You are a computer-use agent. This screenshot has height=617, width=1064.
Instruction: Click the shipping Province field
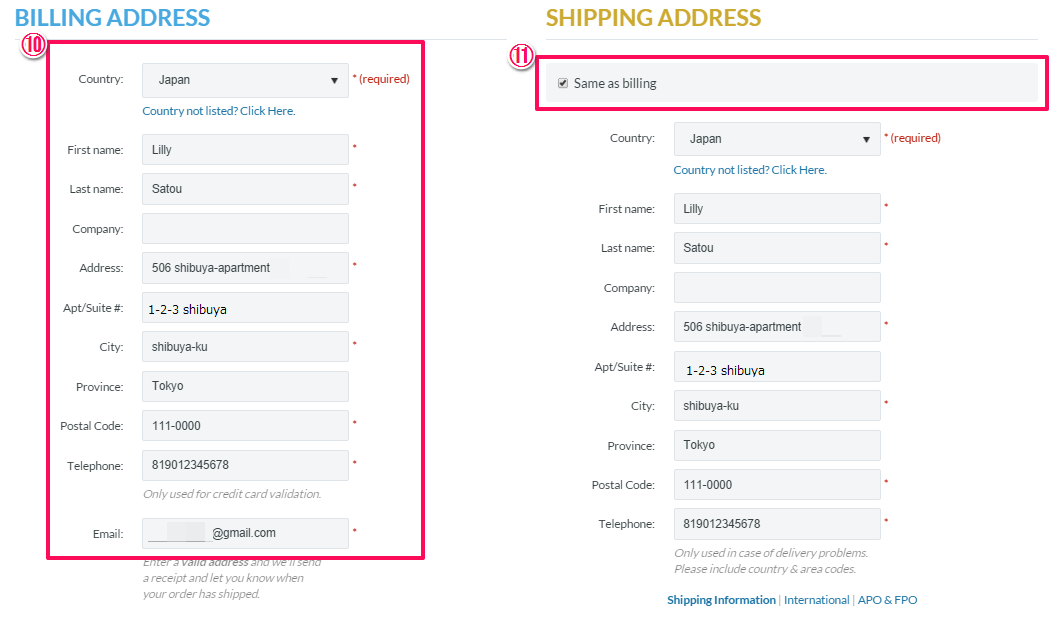(776, 445)
